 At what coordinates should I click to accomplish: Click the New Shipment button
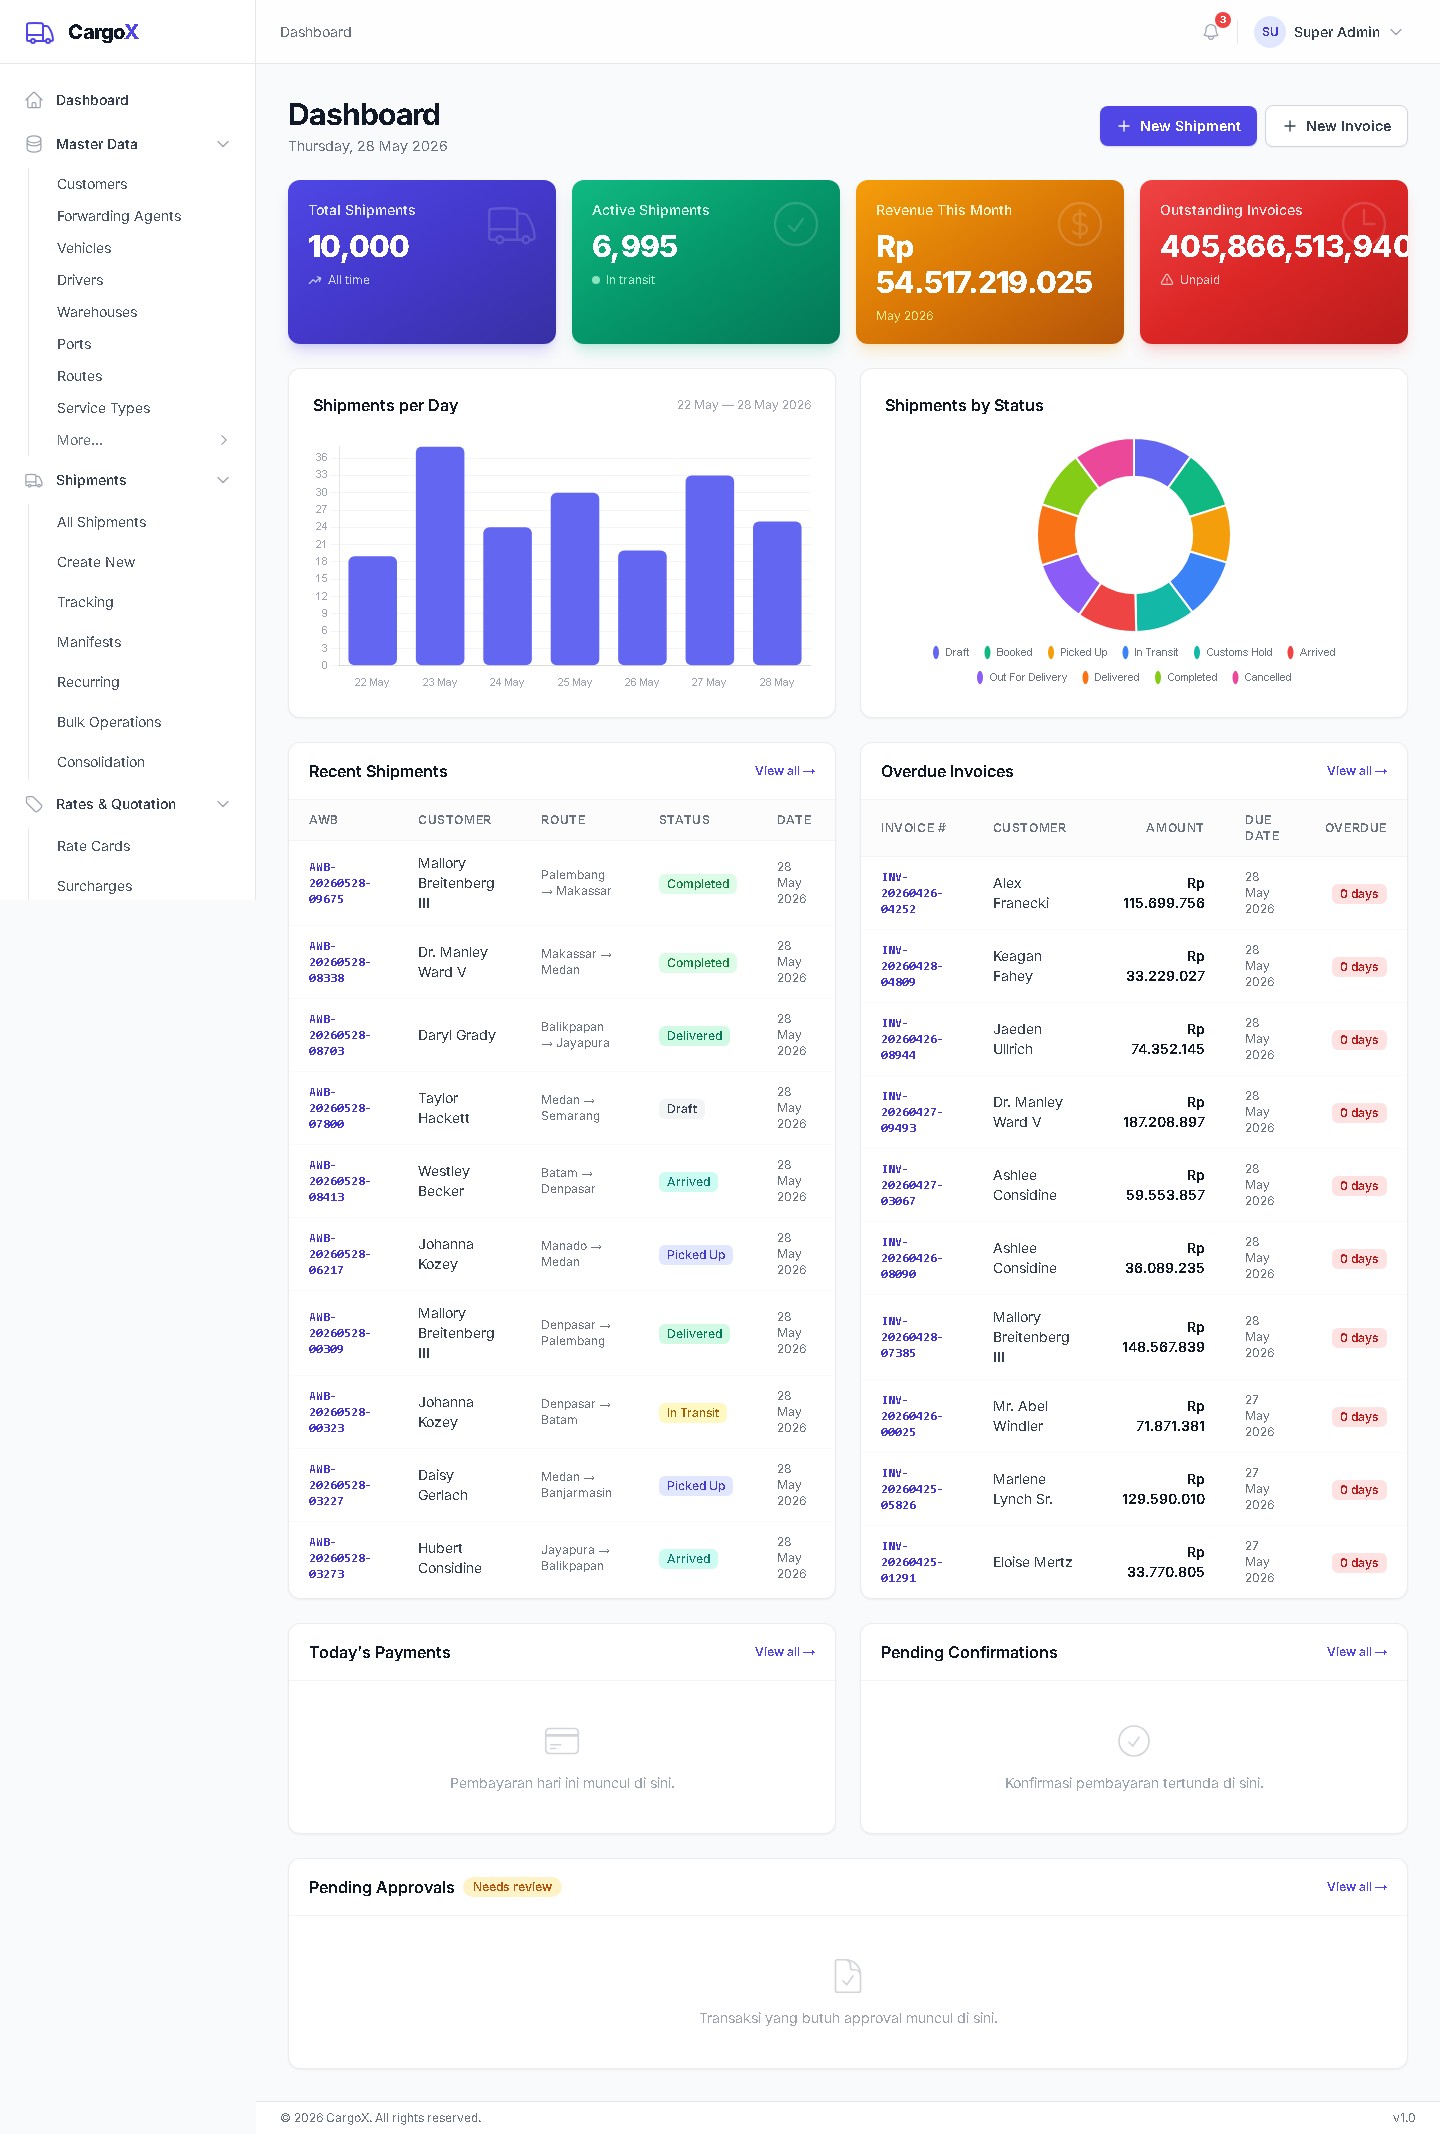pyautogui.click(x=1178, y=126)
